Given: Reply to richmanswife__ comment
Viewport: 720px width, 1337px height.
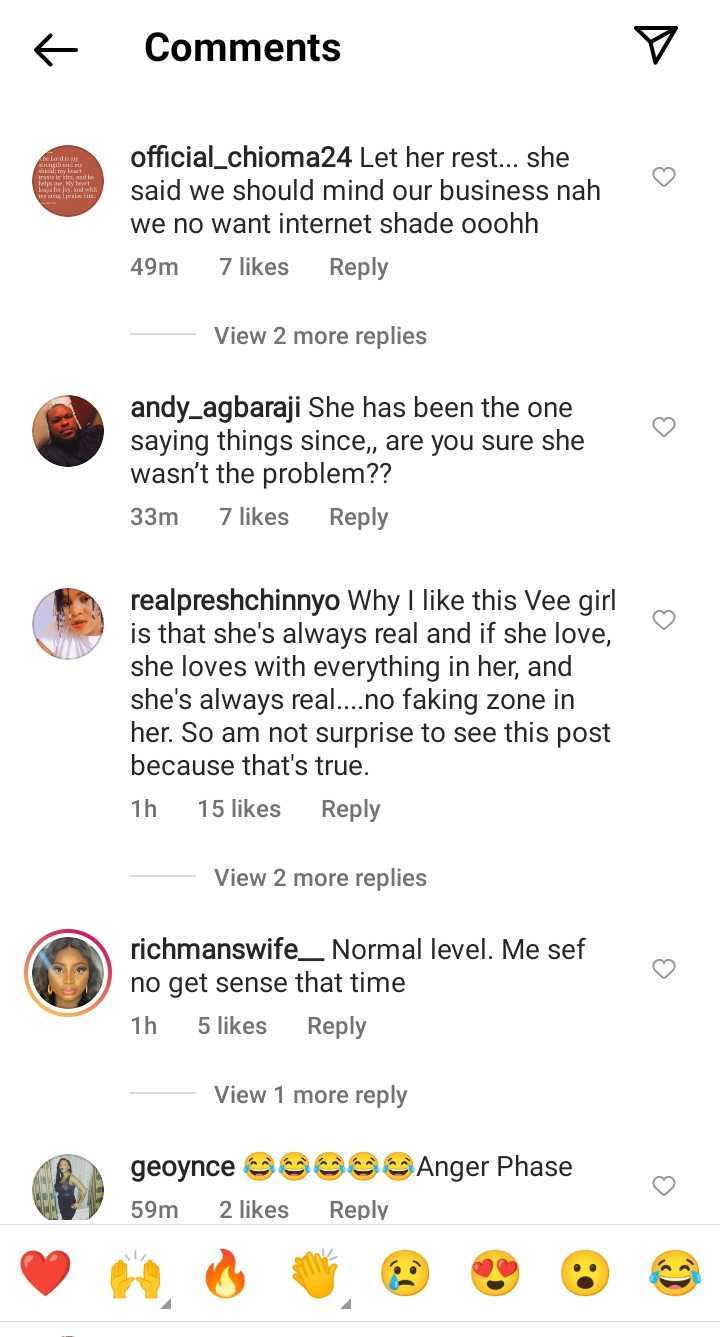Looking at the screenshot, I should coord(336,1026).
